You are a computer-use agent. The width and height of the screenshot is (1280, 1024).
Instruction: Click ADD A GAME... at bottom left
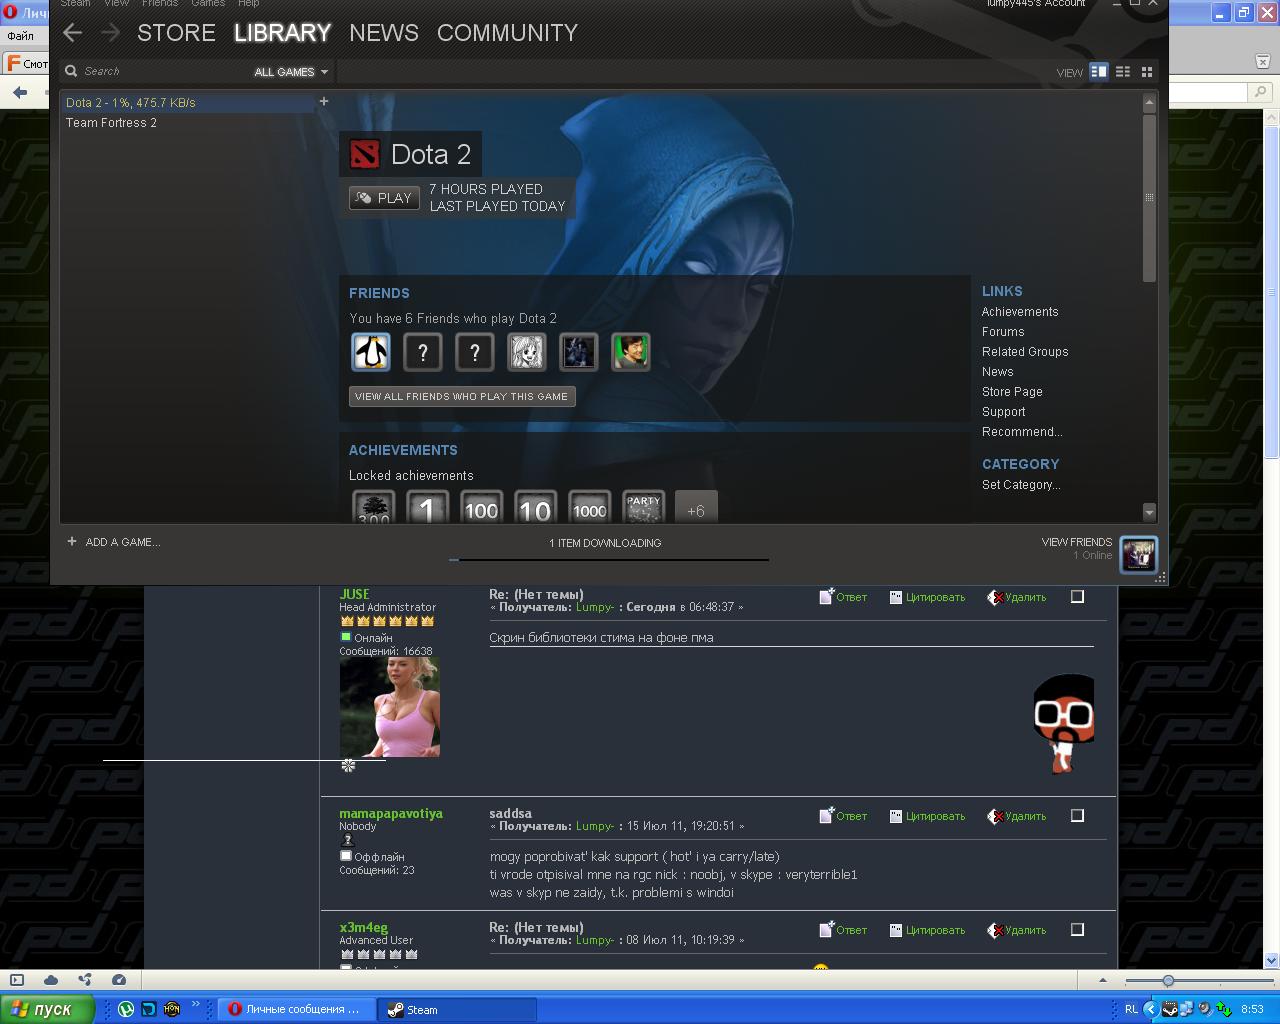[114, 542]
